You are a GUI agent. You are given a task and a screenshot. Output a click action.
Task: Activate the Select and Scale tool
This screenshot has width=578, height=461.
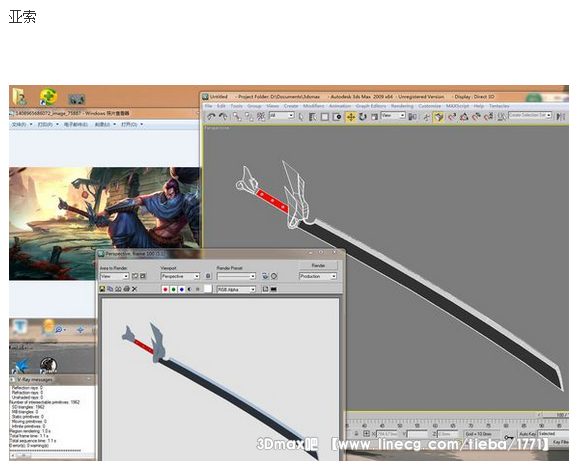pyautogui.click(x=374, y=117)
